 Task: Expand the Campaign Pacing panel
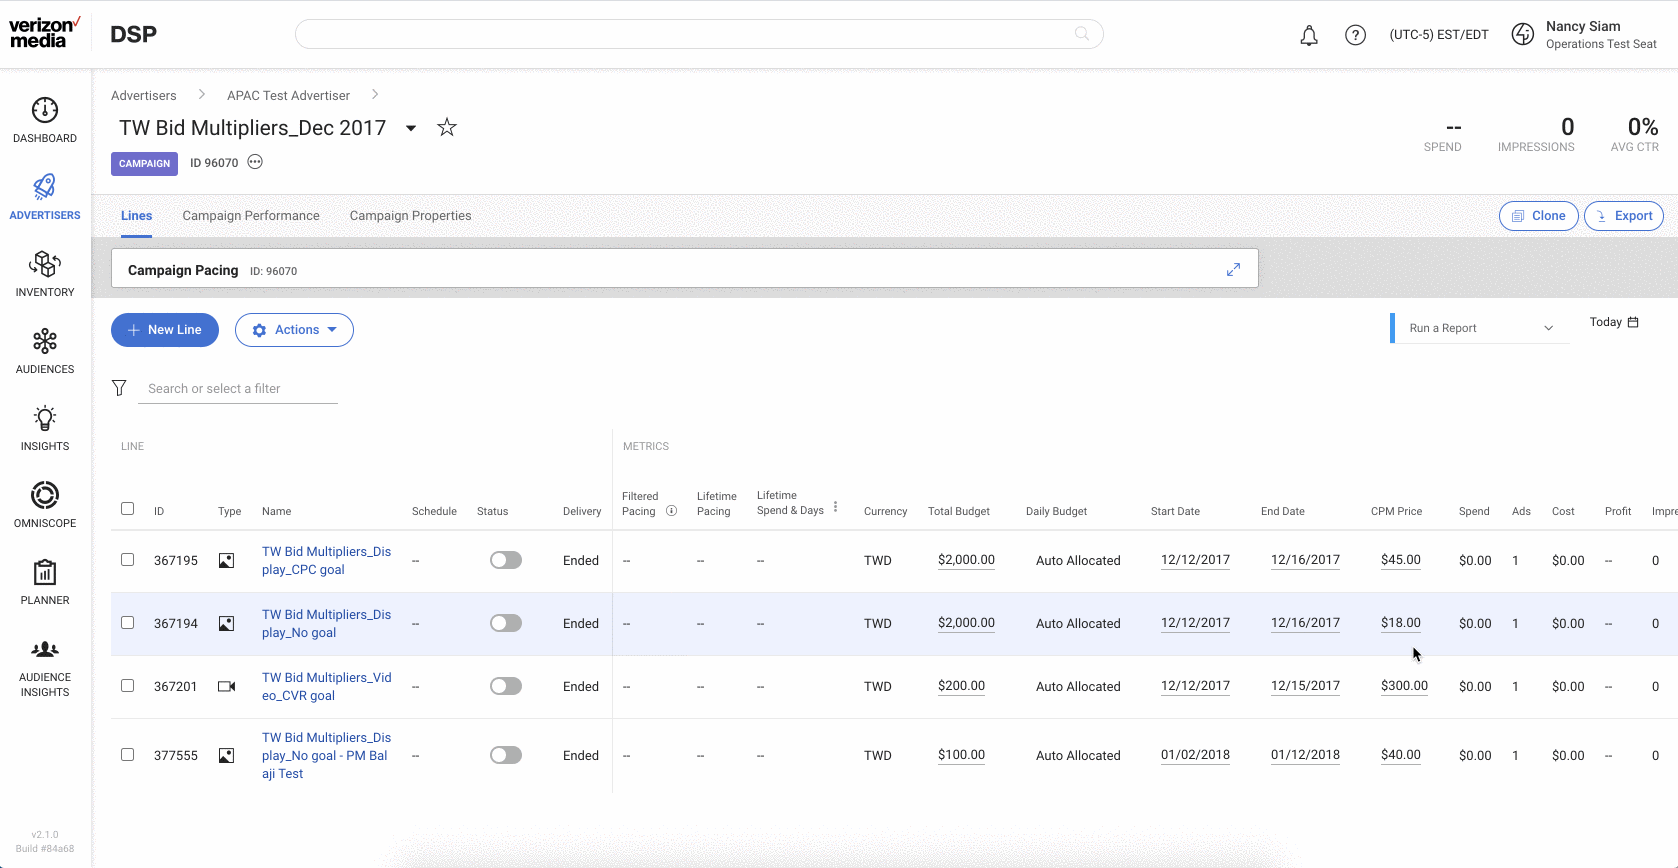(x=1233, y=269)
